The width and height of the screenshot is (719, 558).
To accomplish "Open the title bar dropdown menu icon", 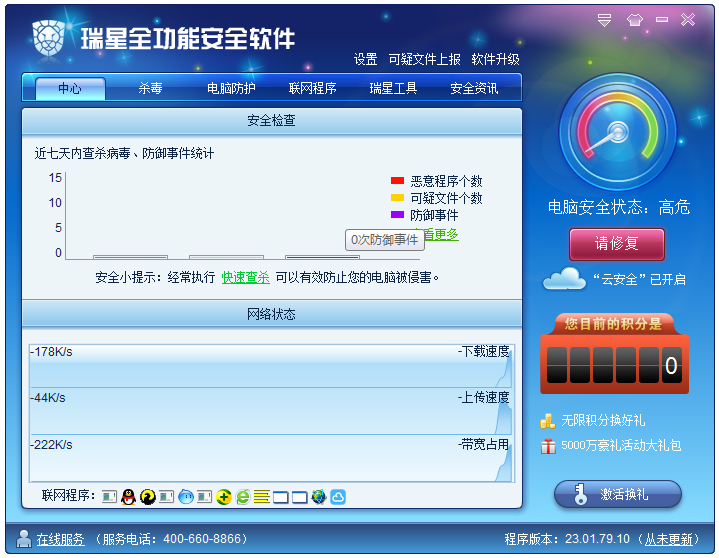I will click(604, 20).
